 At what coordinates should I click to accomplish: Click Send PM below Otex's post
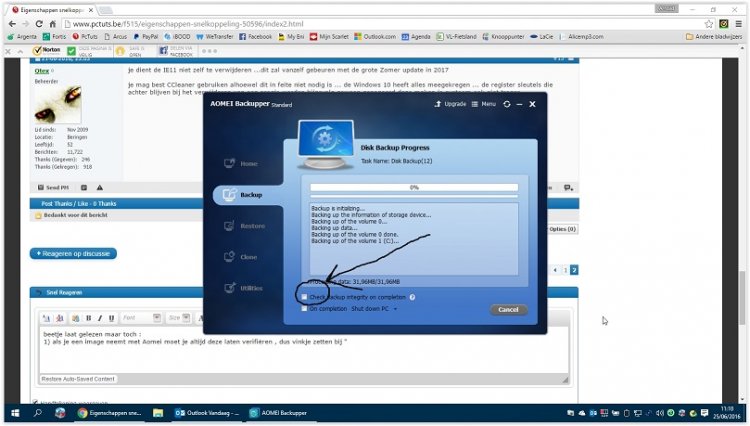tap(53, 187)
